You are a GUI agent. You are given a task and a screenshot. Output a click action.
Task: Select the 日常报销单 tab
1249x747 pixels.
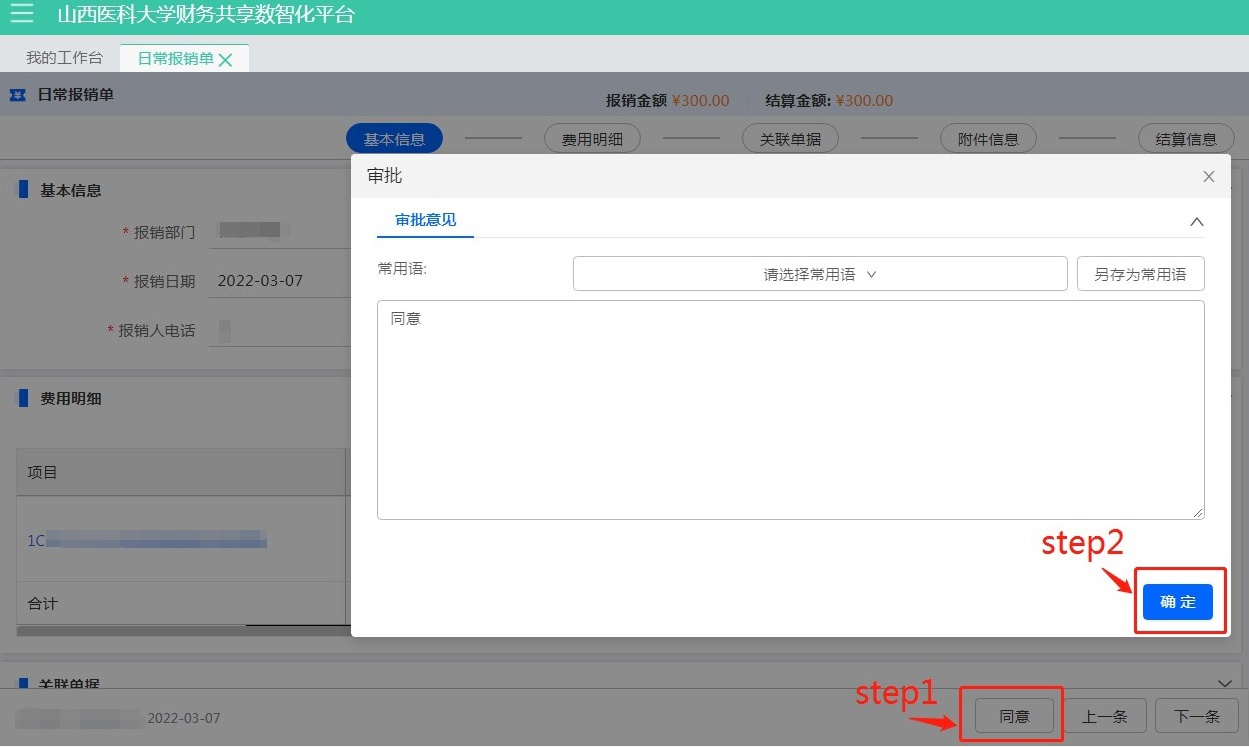coord(175,58)
